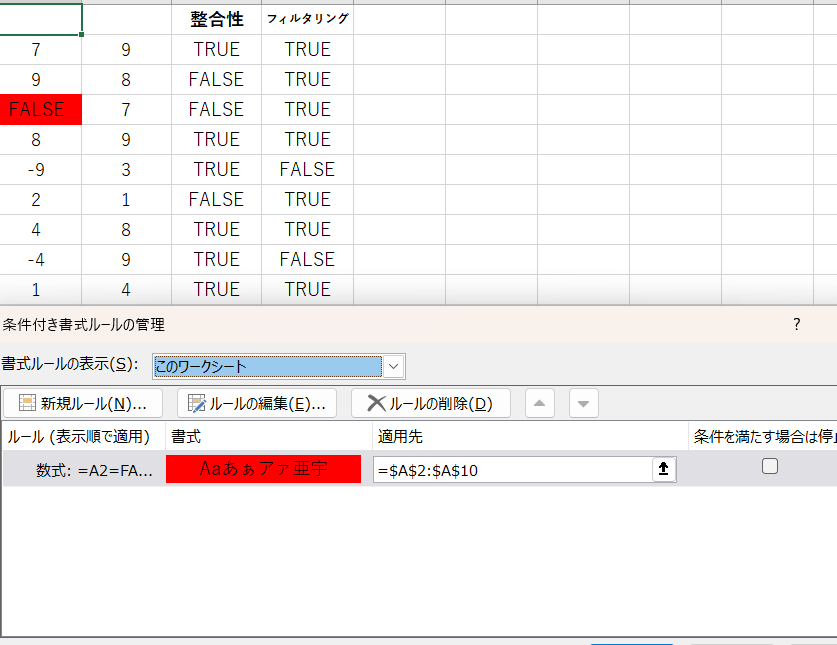
Task: Click the =$A$2:$A$10 applies-to field
Action: [512, 470]
